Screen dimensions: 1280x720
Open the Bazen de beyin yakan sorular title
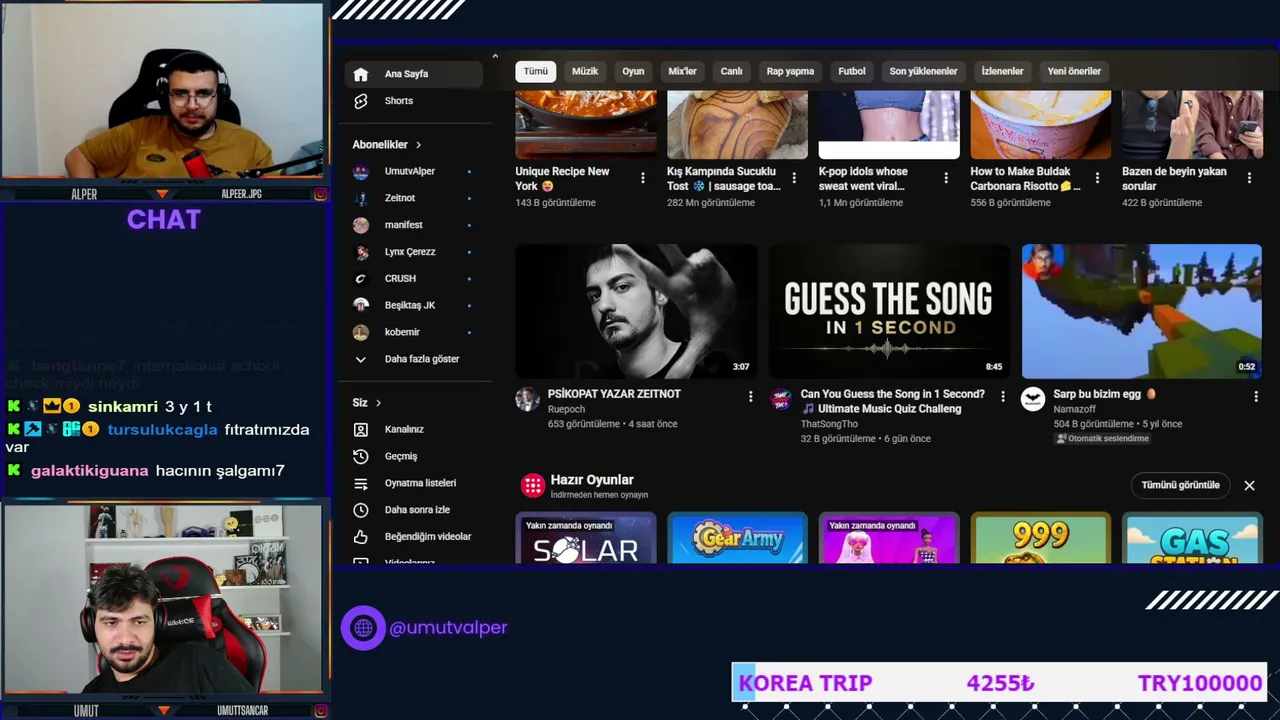[x=1174, y=179]
